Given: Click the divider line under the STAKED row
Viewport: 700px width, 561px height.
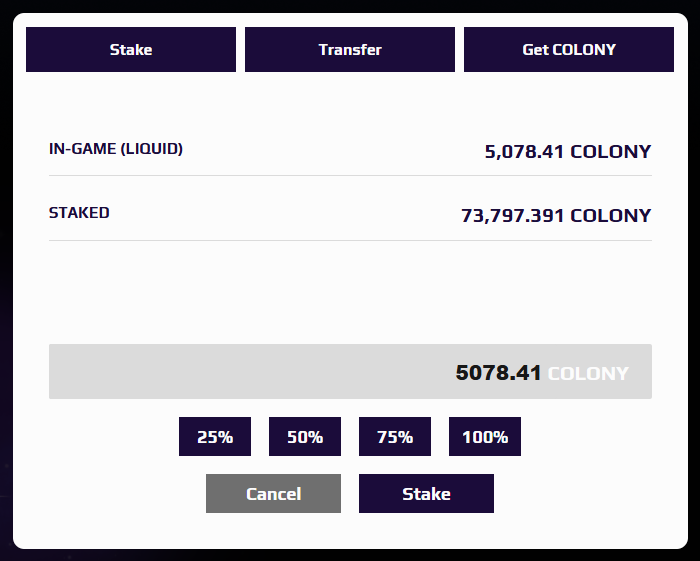Looking at the screenshot, I should pos(350,241).
